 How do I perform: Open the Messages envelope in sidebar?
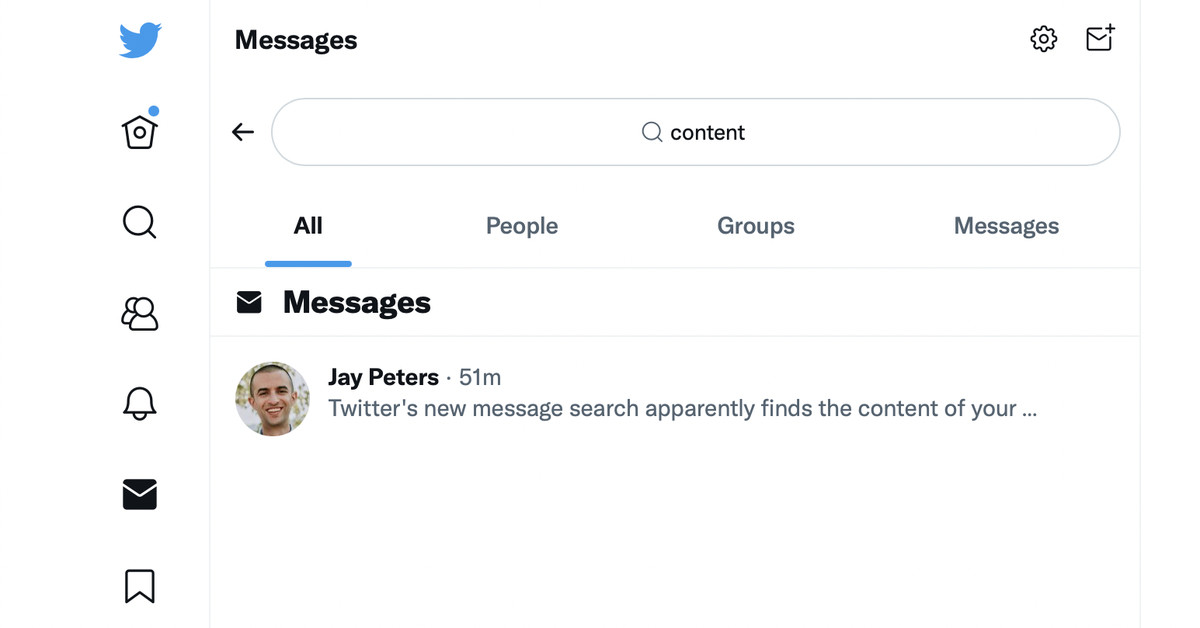point(140,494)
